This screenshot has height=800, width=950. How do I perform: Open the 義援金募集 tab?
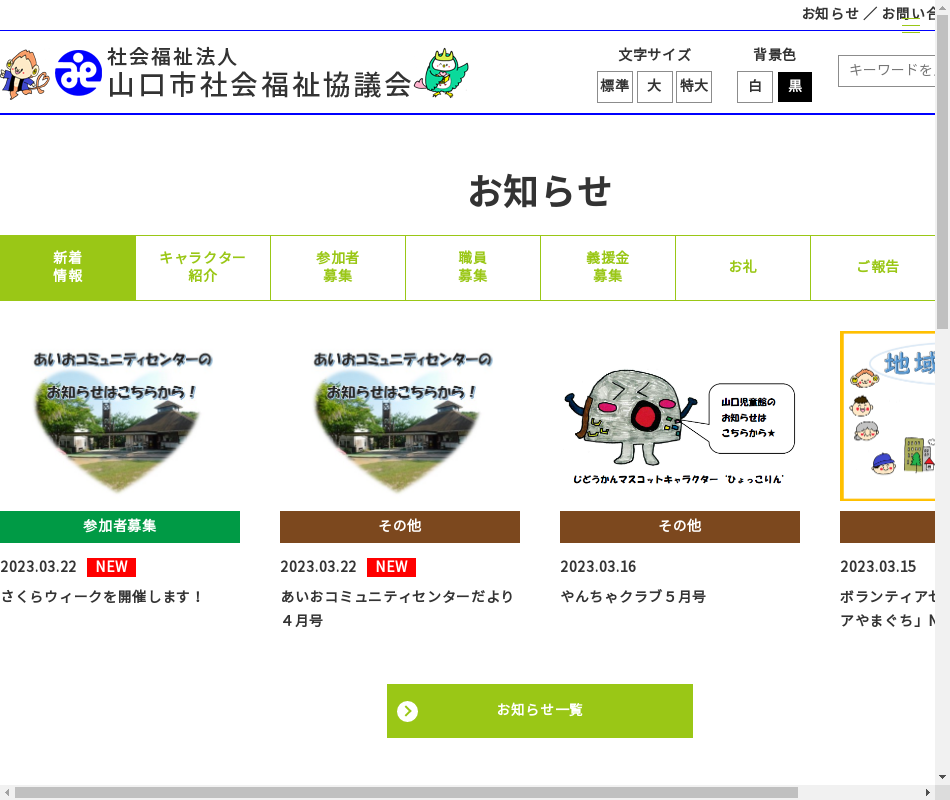coord(608,268)
